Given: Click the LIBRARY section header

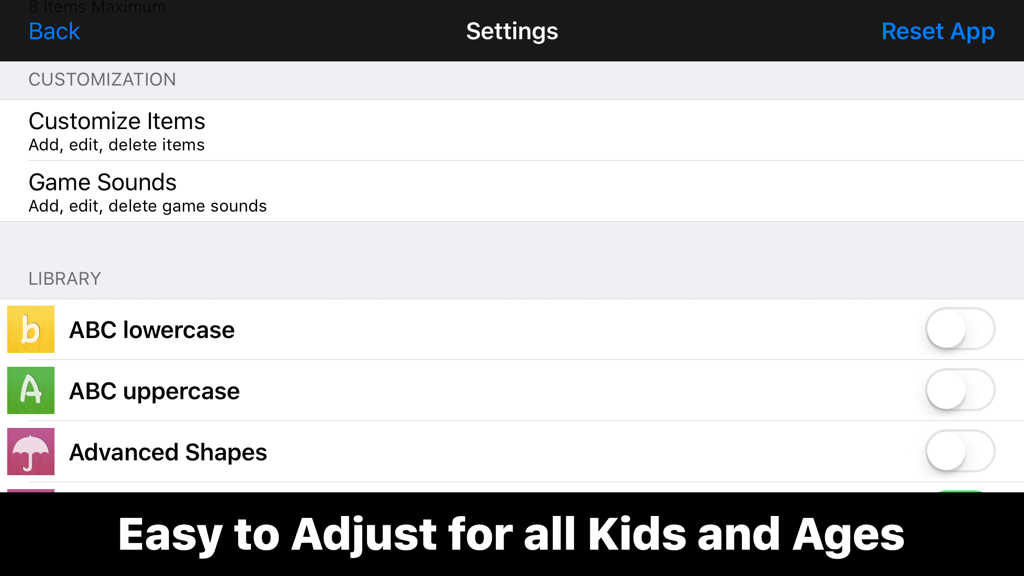Looking at the screenshot, I should (64, 279).
